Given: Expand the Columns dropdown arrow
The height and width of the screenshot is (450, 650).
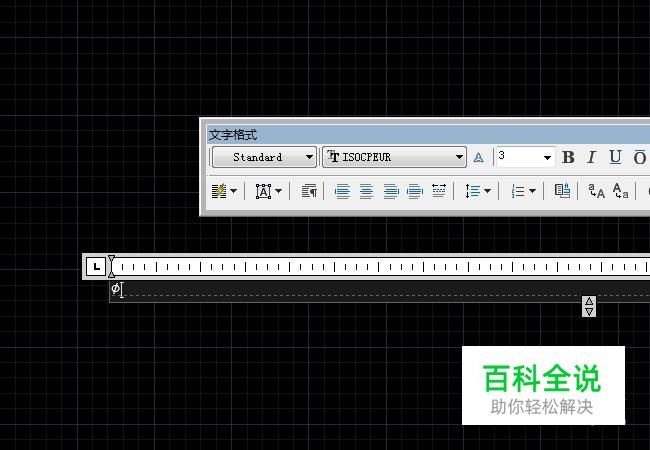Looking at the screenshot, I should coord(233,191).
